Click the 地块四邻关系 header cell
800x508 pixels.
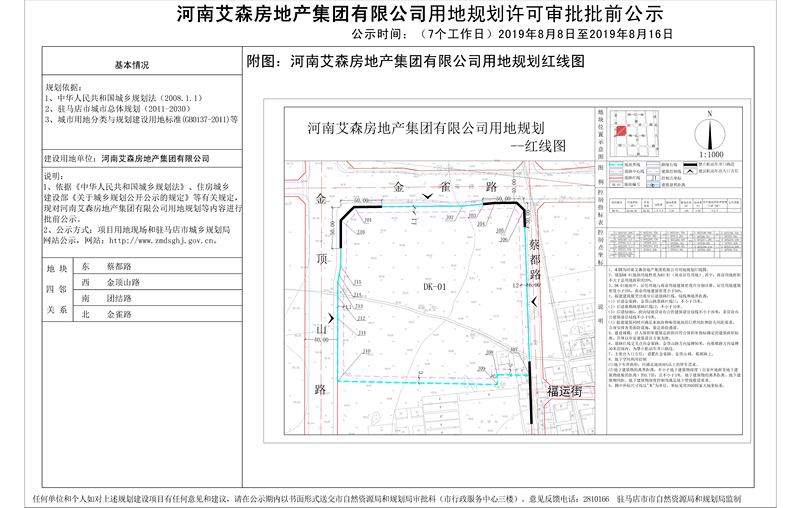point(57,289)
